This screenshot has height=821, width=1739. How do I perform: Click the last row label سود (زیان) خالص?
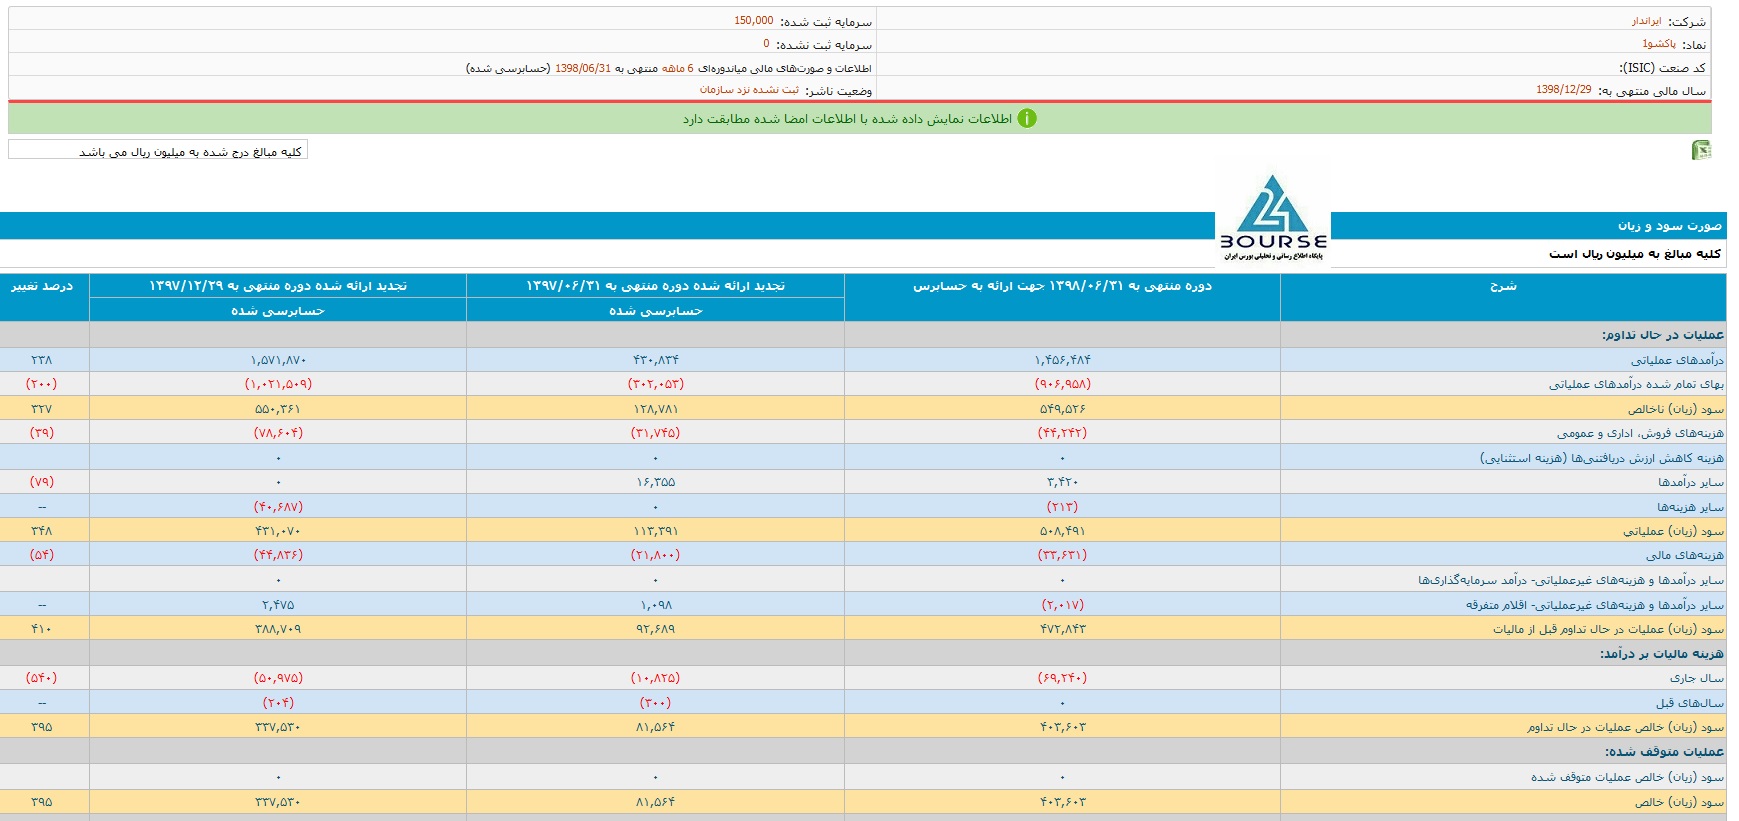coord(1679,802)
